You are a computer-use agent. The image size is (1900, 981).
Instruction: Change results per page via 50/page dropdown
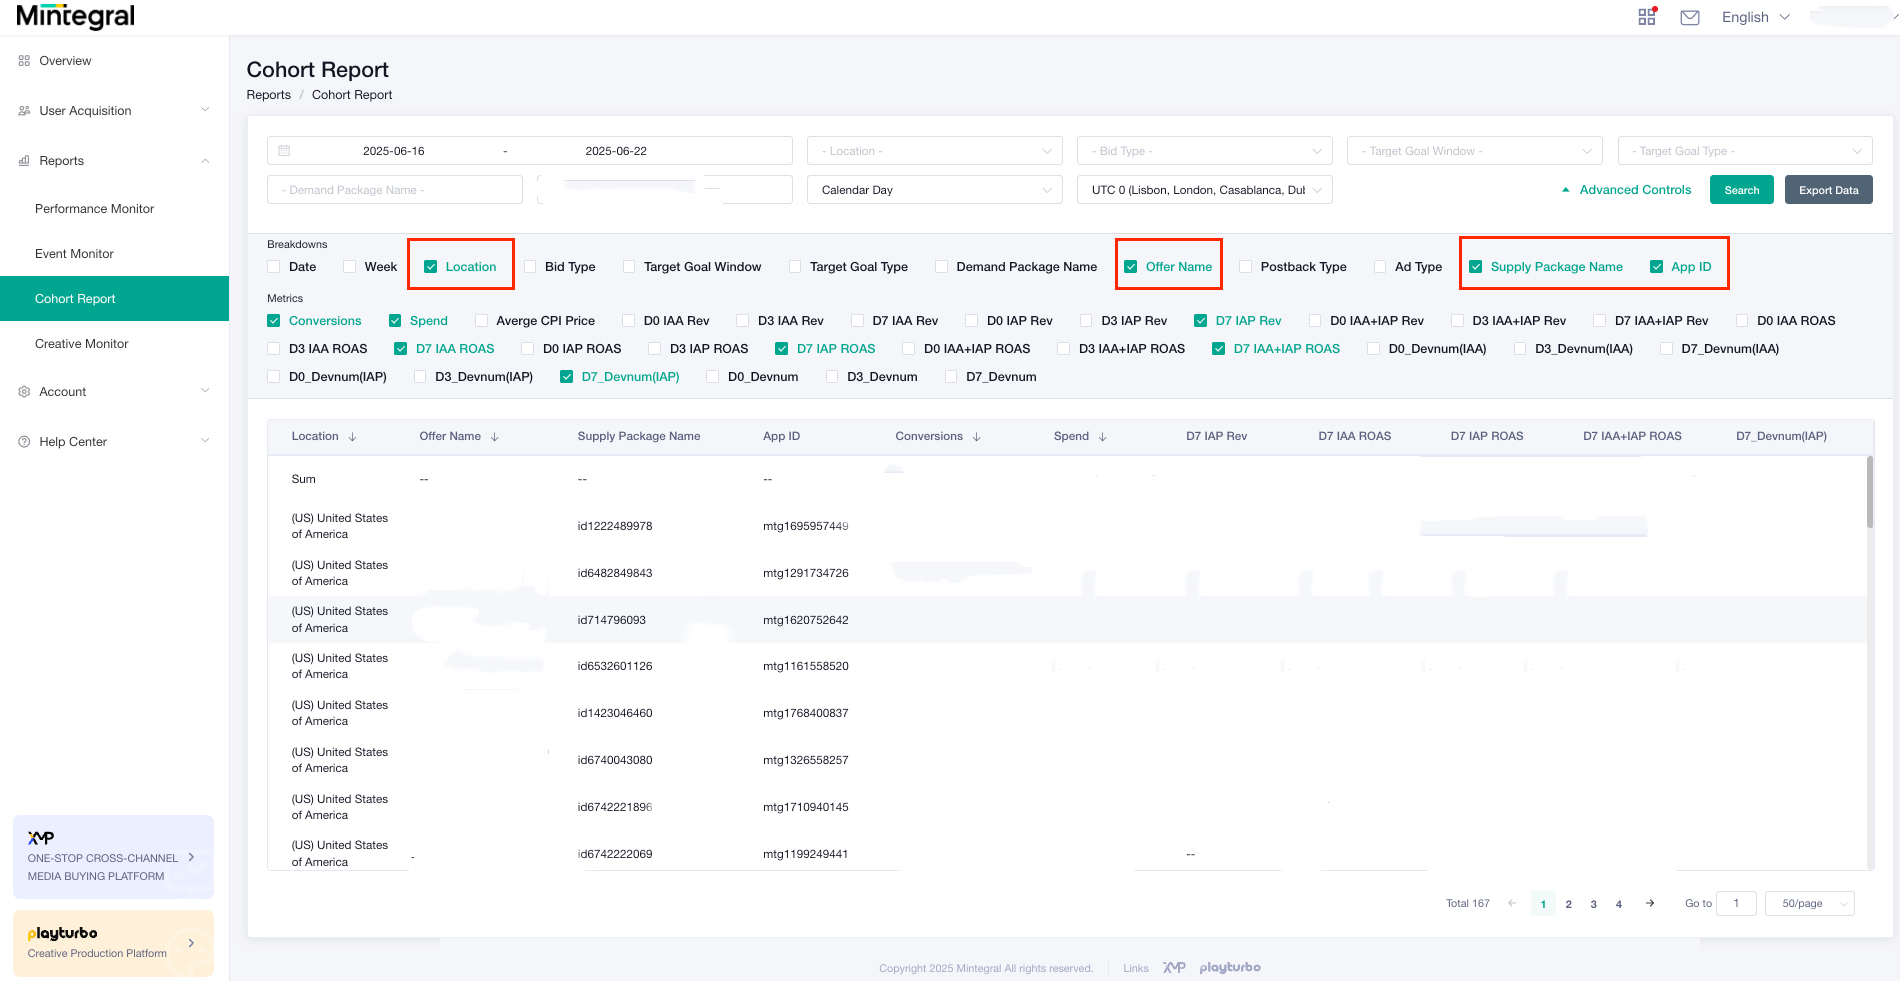[1809, 903]
